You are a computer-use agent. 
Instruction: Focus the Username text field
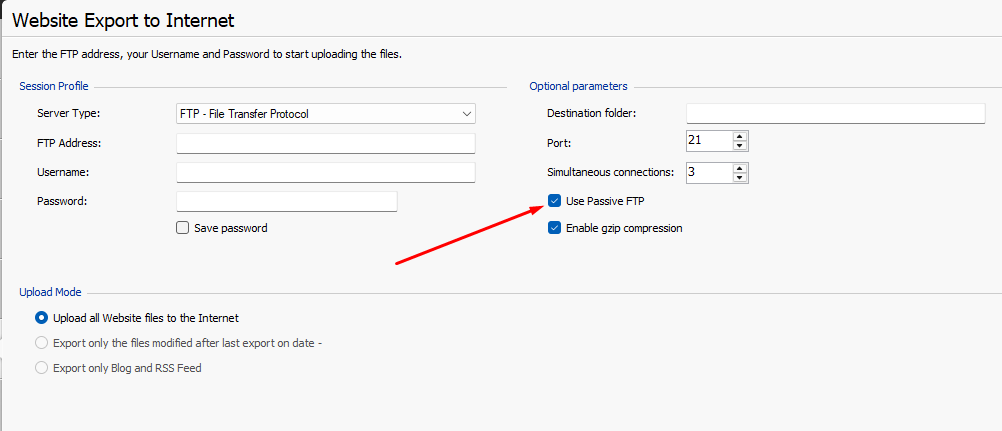(325, 173)
